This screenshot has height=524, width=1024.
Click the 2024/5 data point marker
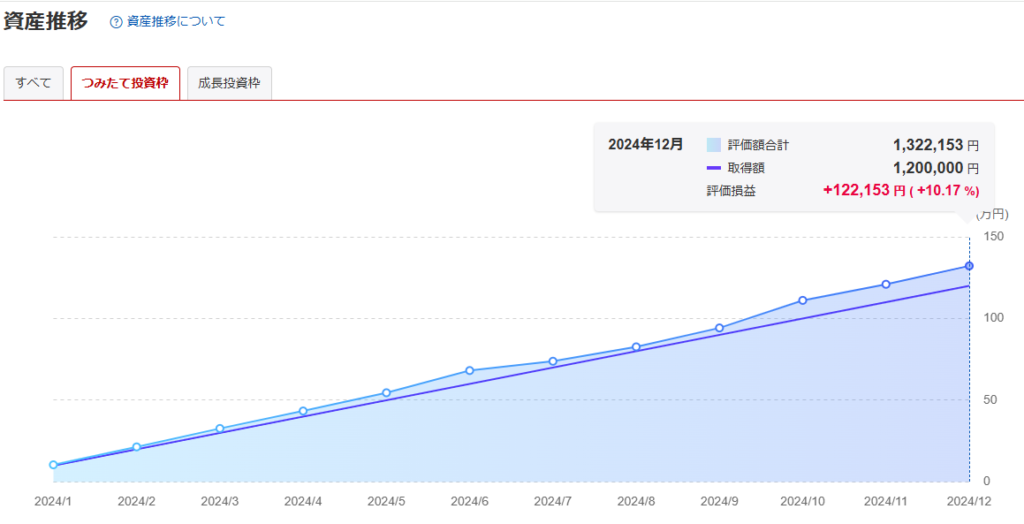tap(386, 393)
